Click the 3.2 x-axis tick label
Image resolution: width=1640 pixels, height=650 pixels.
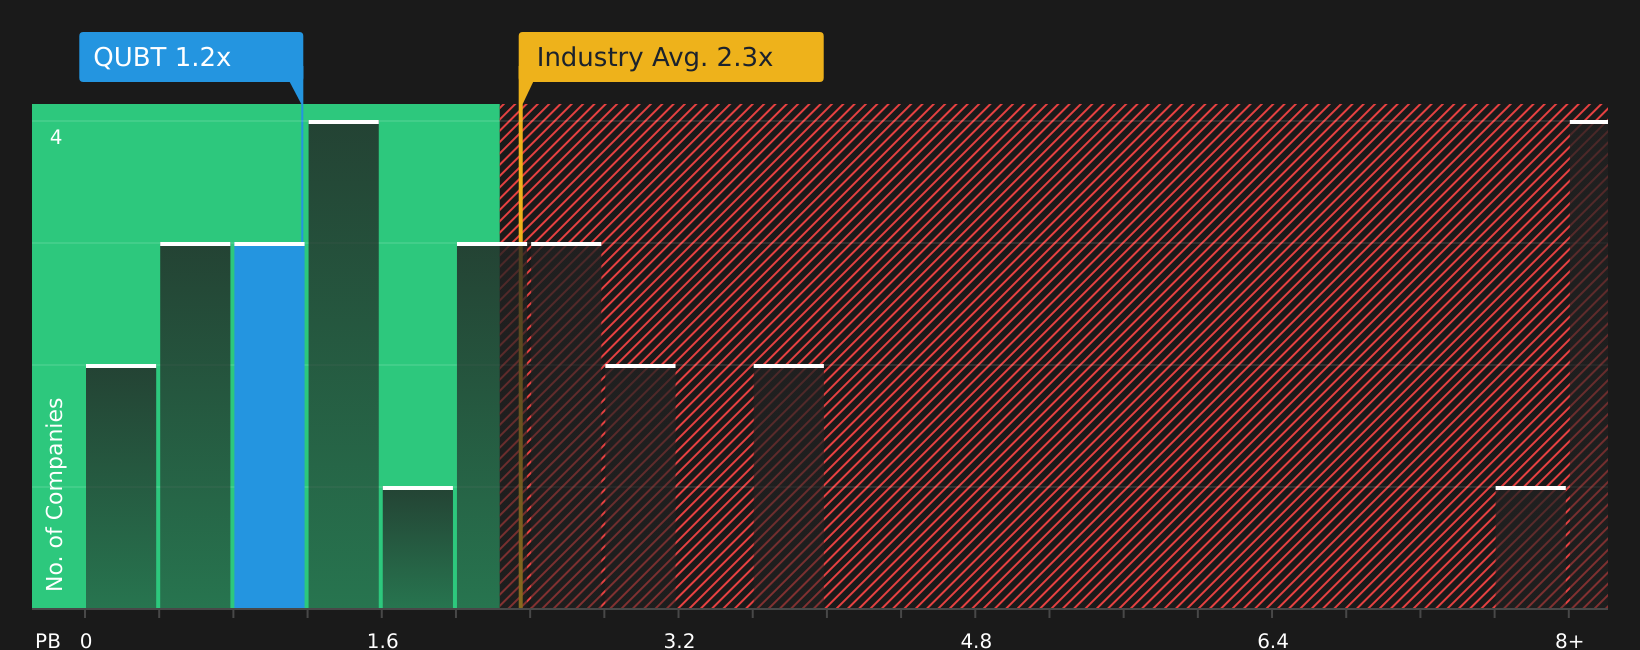pyautogui.click(x=679, y=641)
